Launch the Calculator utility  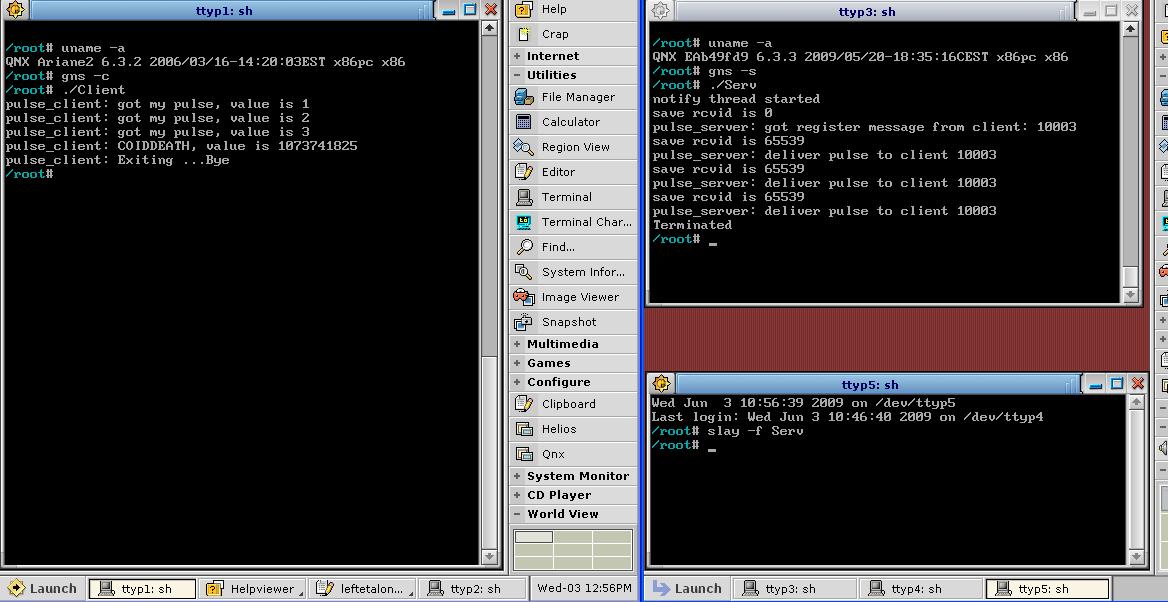pos(570,122)
